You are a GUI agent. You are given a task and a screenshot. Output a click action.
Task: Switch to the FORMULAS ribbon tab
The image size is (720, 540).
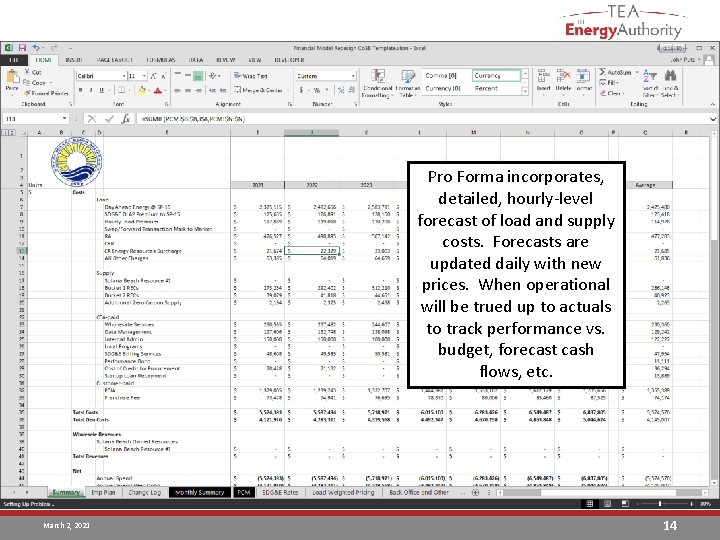tap(160, 60)
